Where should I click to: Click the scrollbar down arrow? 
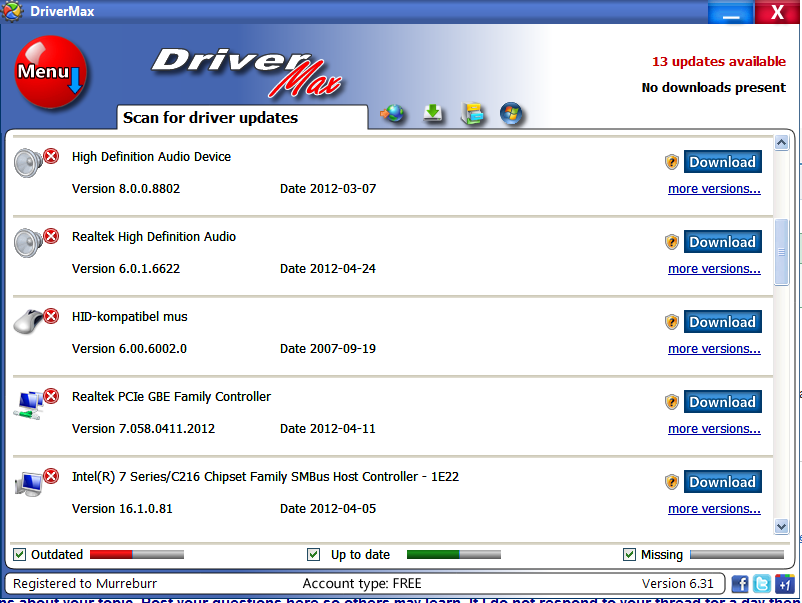click(x=781, y=526)
